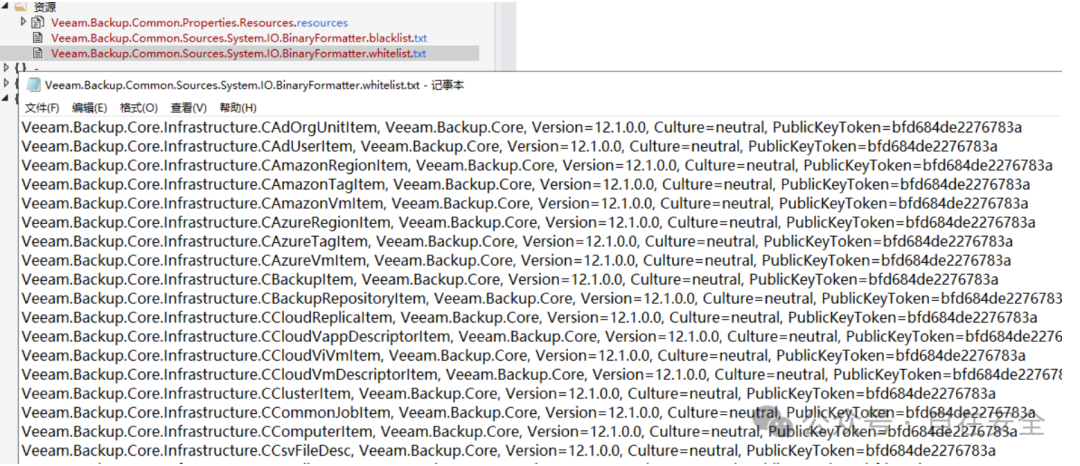Expand the Veeam.Backup.Common.Properties.Resources node
Viewport: 1080px width, 466px height.
click(x=23, y=23)
